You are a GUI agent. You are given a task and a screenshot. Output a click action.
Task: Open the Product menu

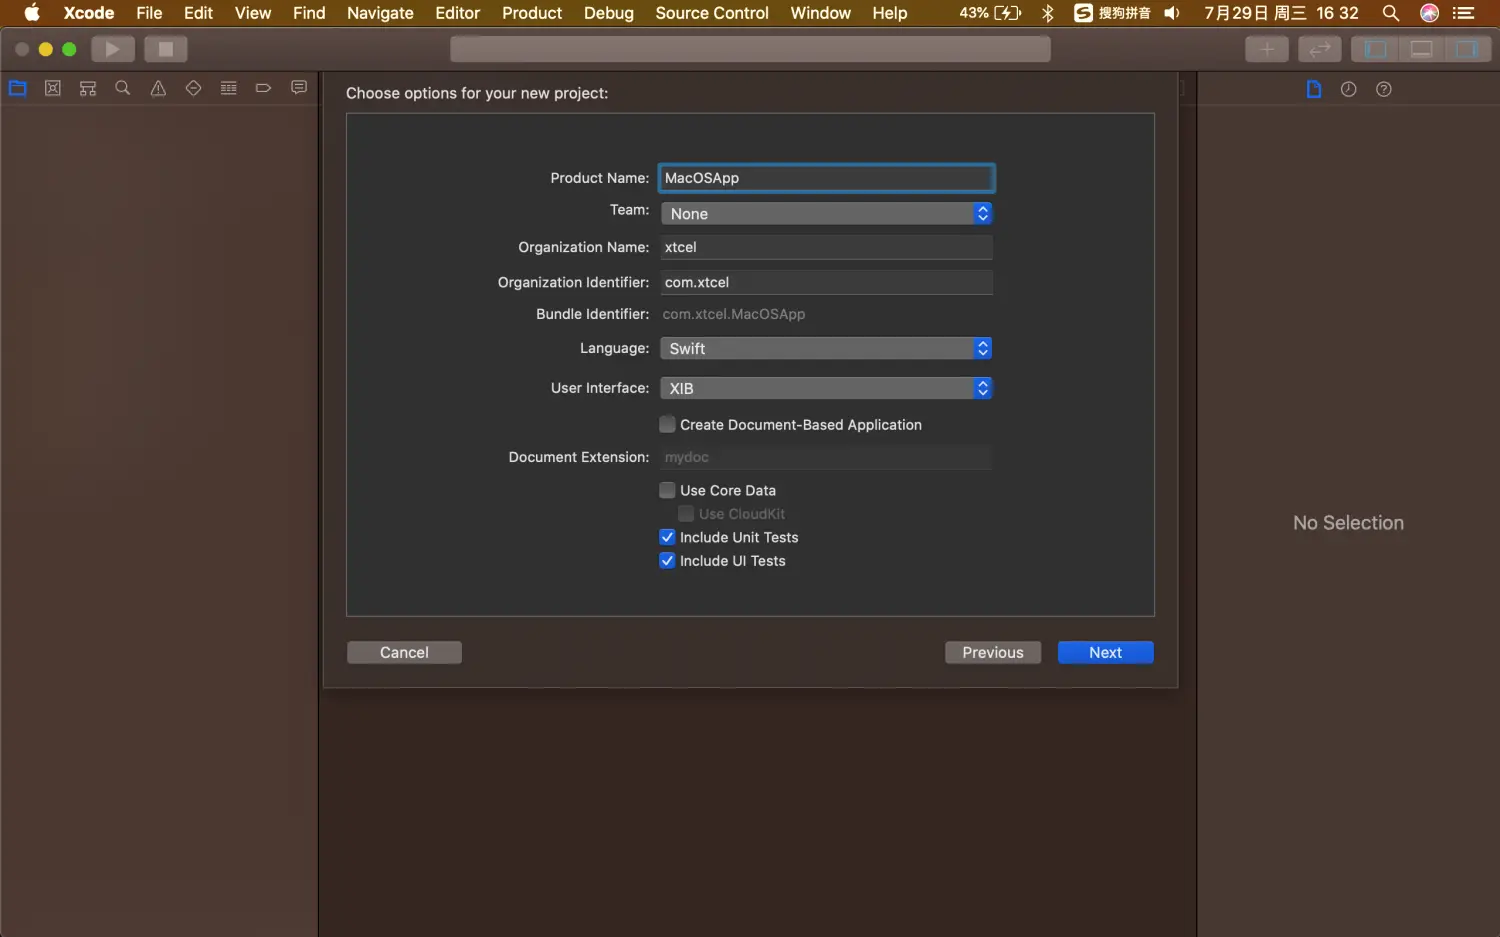tap(532, 13)
